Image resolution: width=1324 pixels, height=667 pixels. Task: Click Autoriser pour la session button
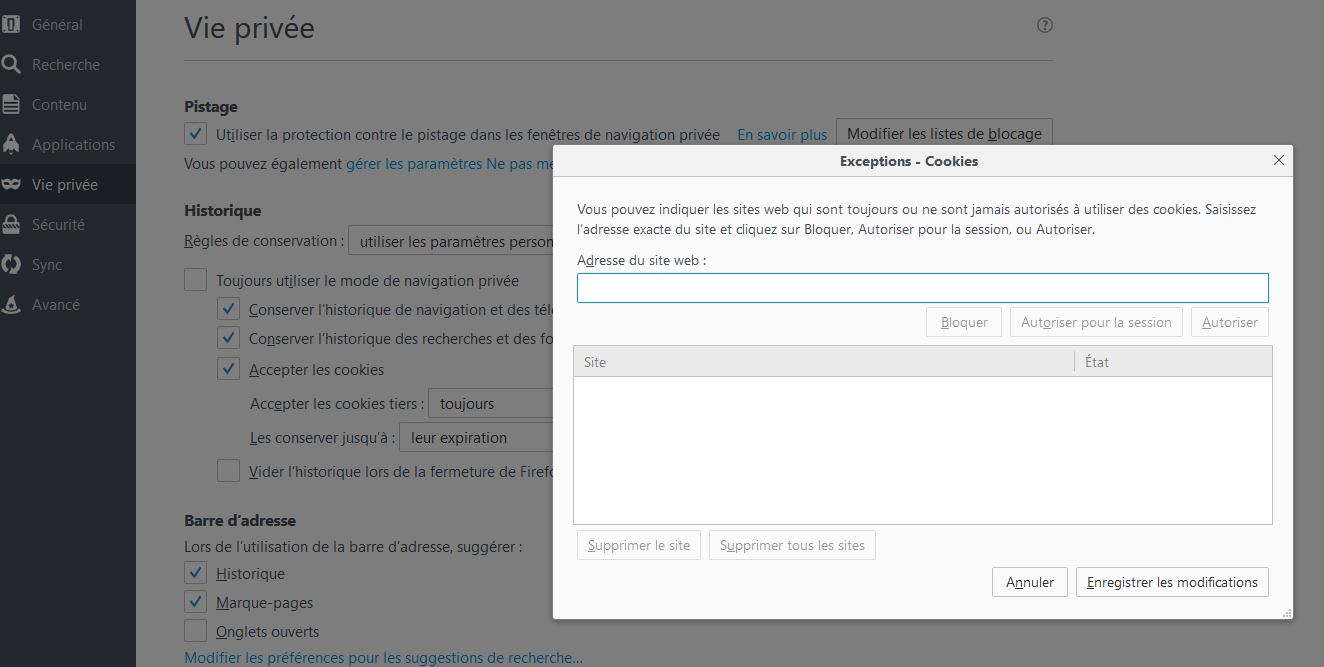tap(1096, 322)
